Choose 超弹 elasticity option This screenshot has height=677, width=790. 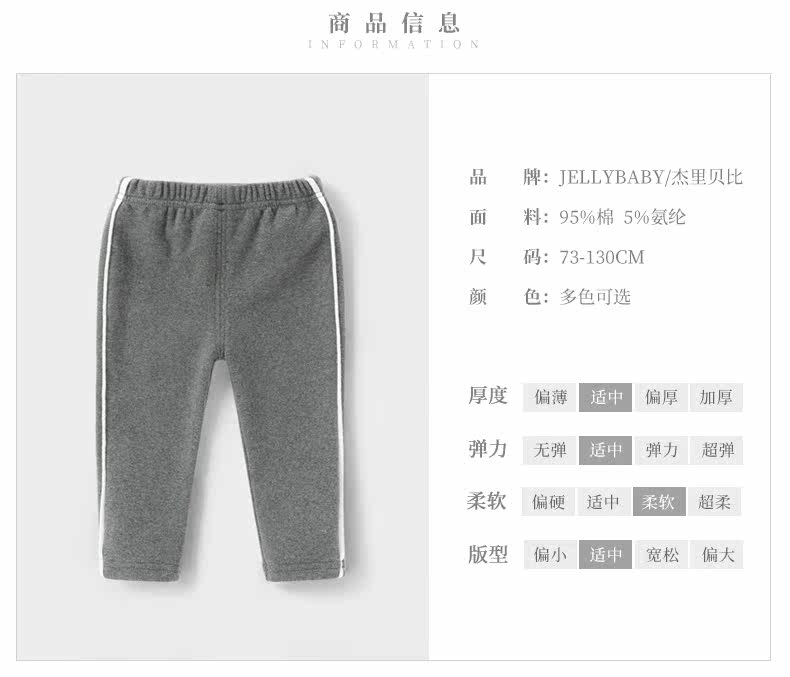(716, 450)
